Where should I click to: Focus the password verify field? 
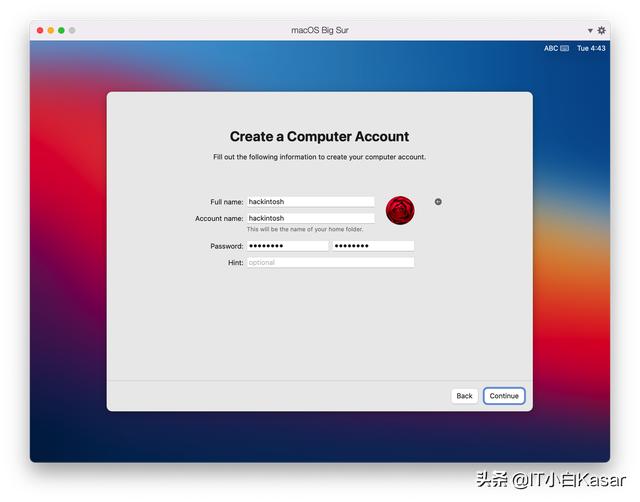[x=373, y=246]
